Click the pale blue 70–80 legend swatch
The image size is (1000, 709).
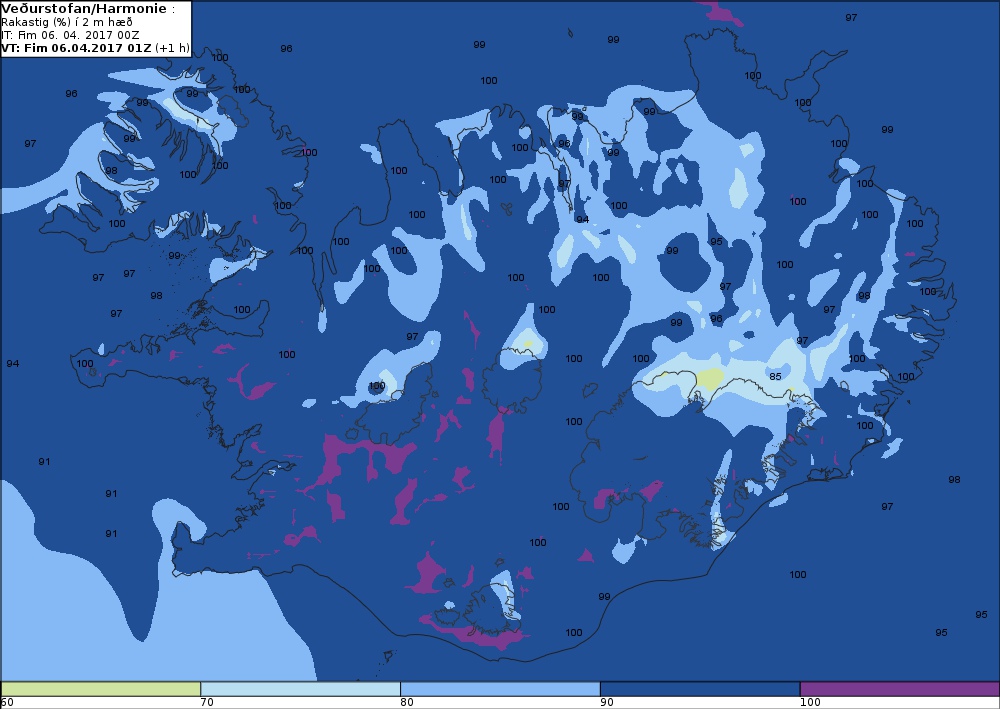click(x=300, y=689)
